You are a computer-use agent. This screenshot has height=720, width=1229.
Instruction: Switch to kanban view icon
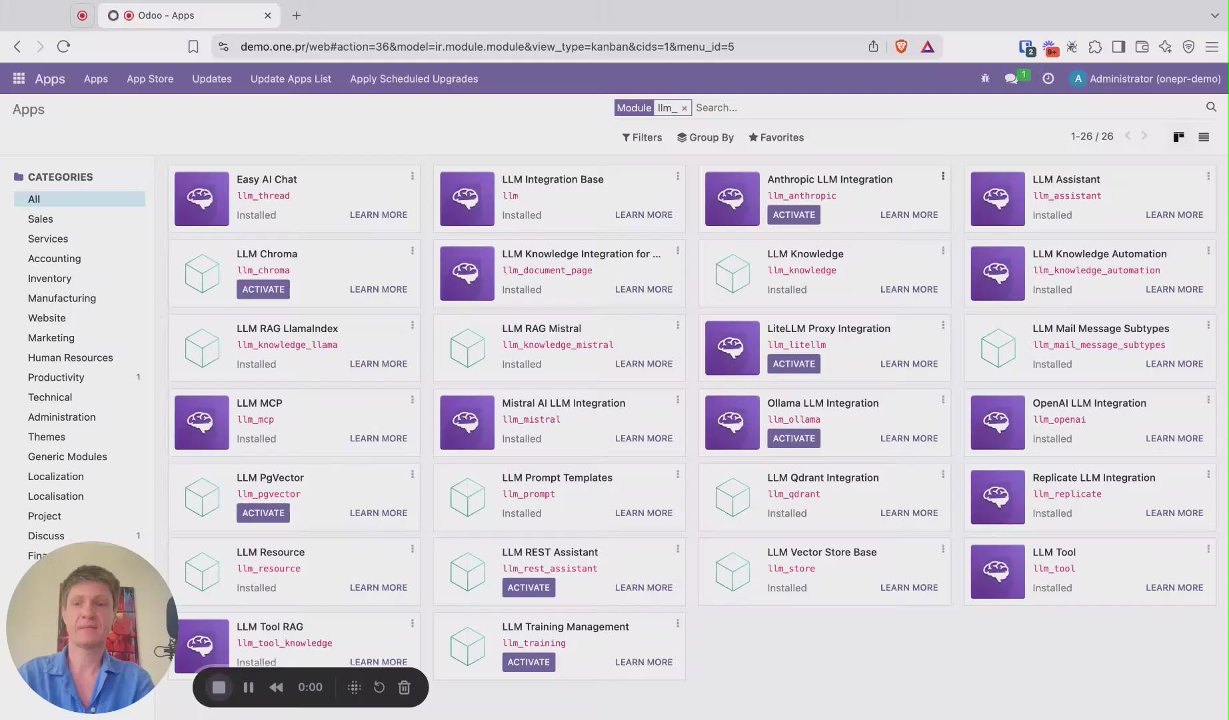pyautogui.click(x=1179, y=137)
